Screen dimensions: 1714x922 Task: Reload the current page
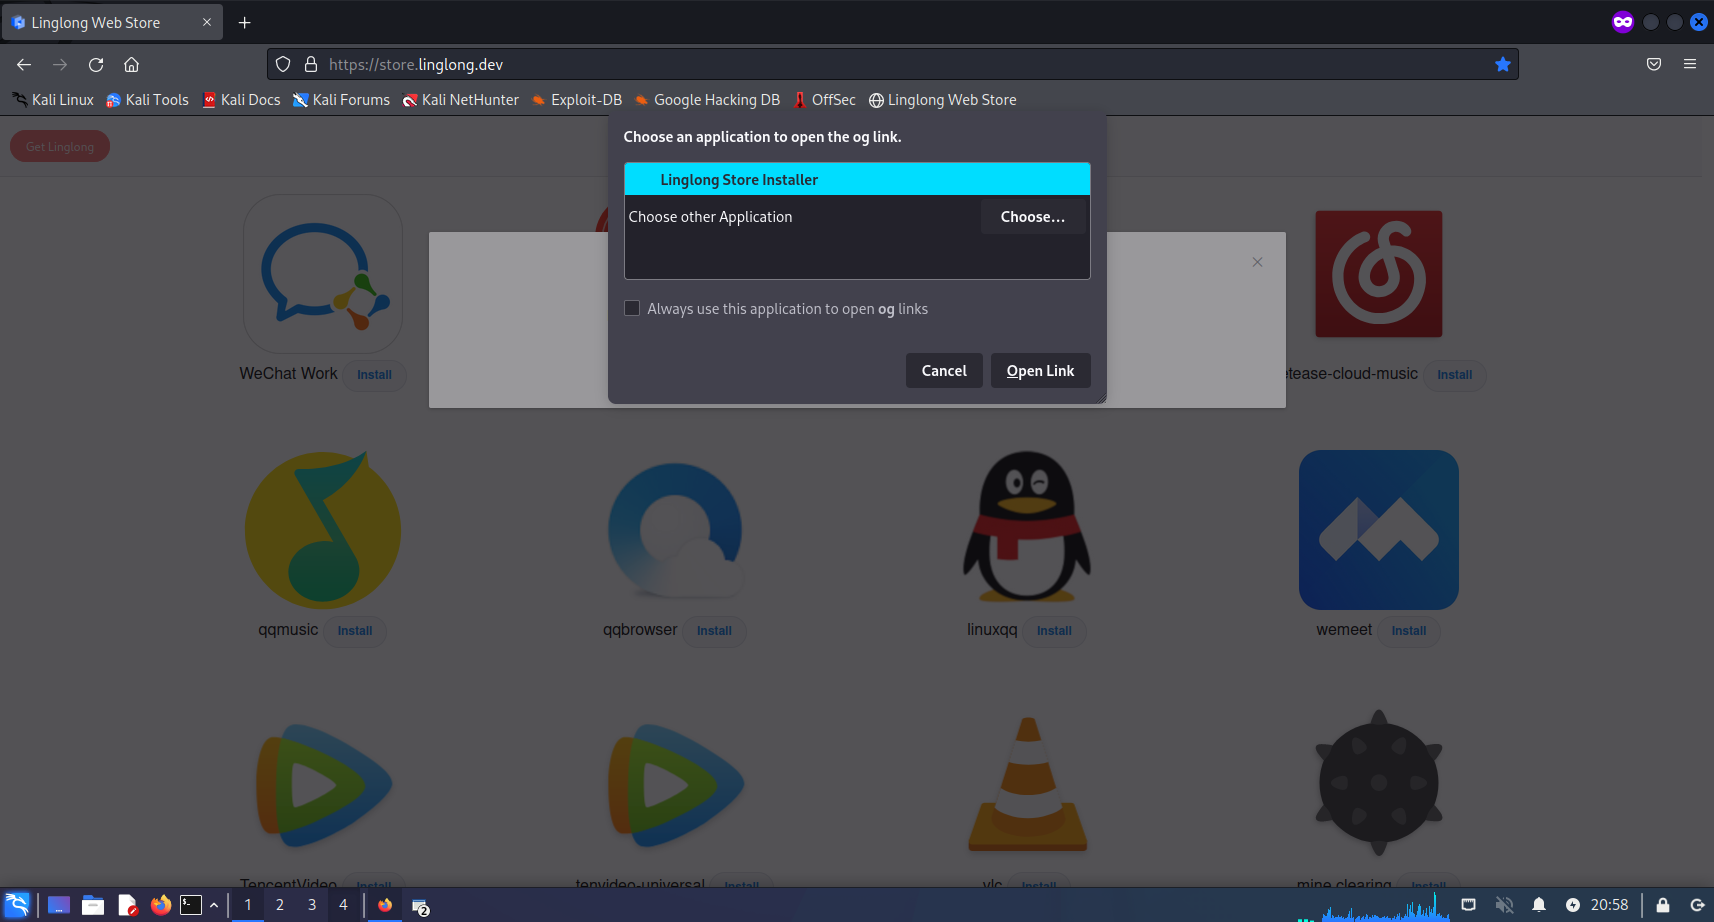96,64
